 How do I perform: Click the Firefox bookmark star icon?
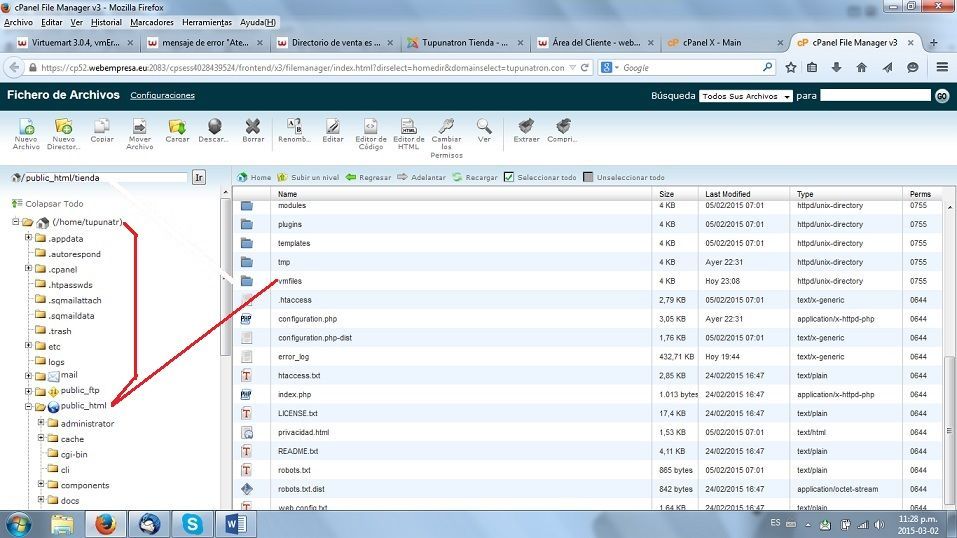click(791, 67)
